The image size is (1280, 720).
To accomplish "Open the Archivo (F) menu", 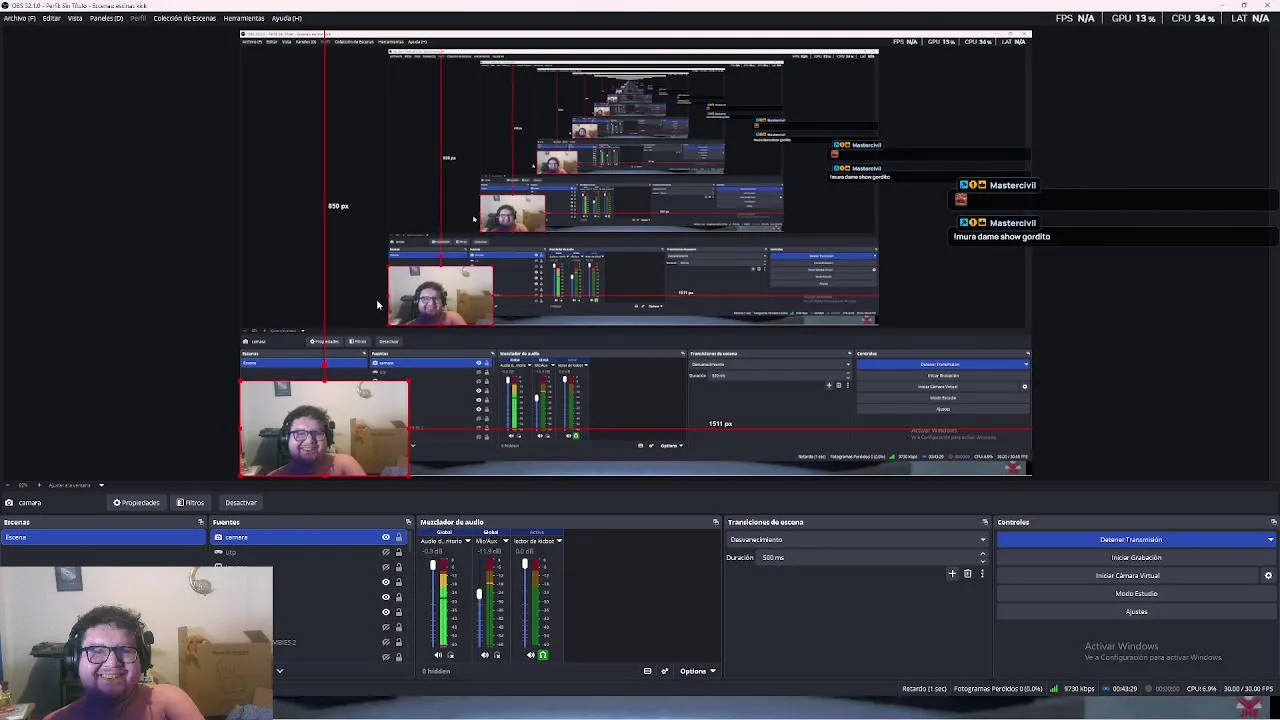I will click(x=20, y=18).
